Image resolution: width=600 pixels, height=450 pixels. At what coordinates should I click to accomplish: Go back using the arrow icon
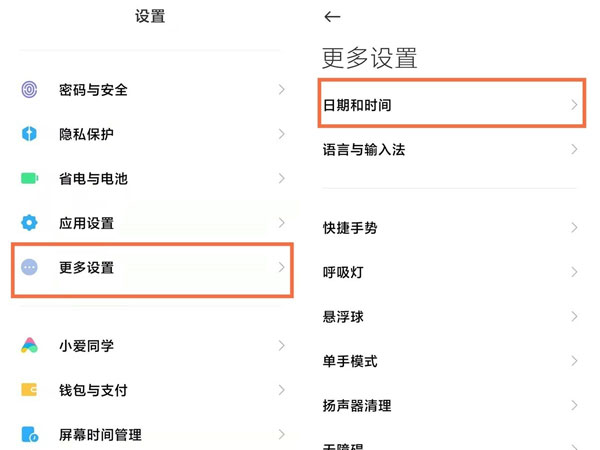pyautogui.click(x=333, y=17)
